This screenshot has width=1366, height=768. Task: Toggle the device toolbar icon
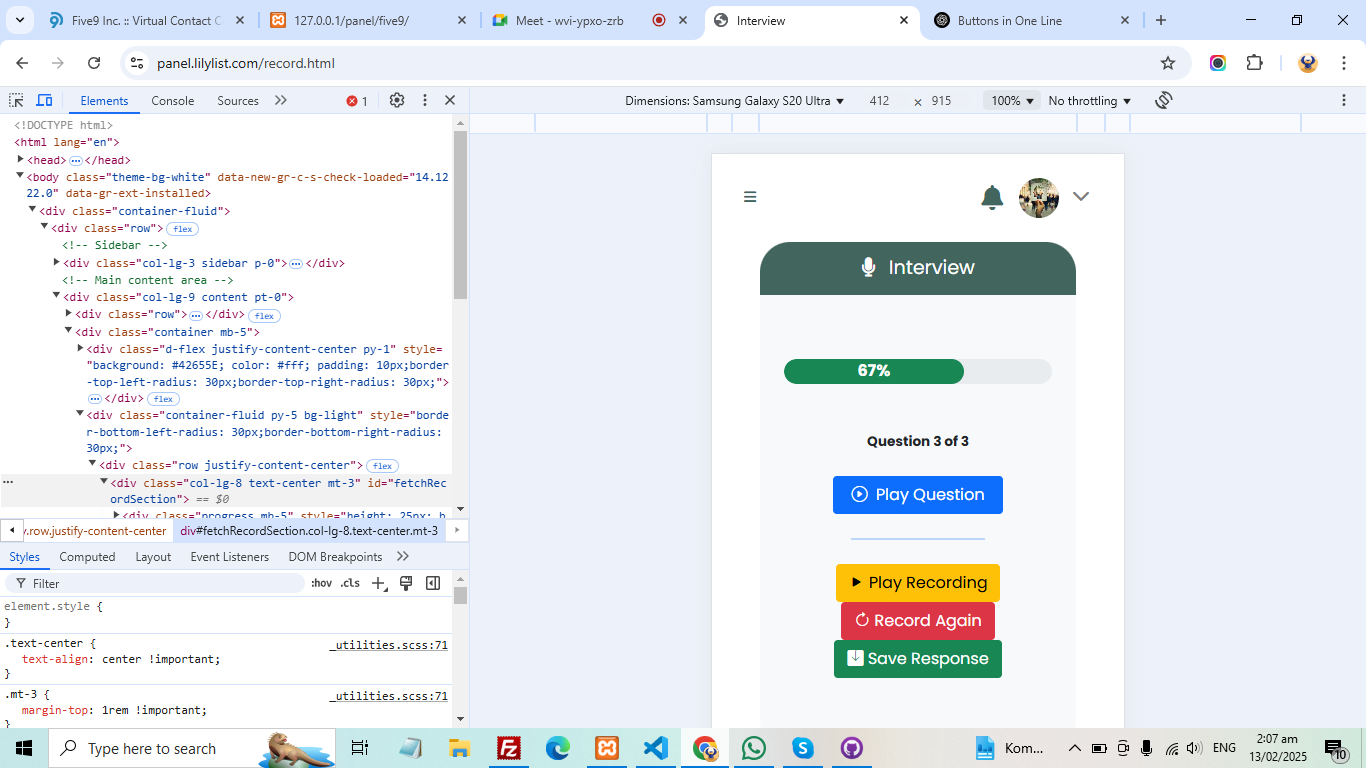click(44, 100)
